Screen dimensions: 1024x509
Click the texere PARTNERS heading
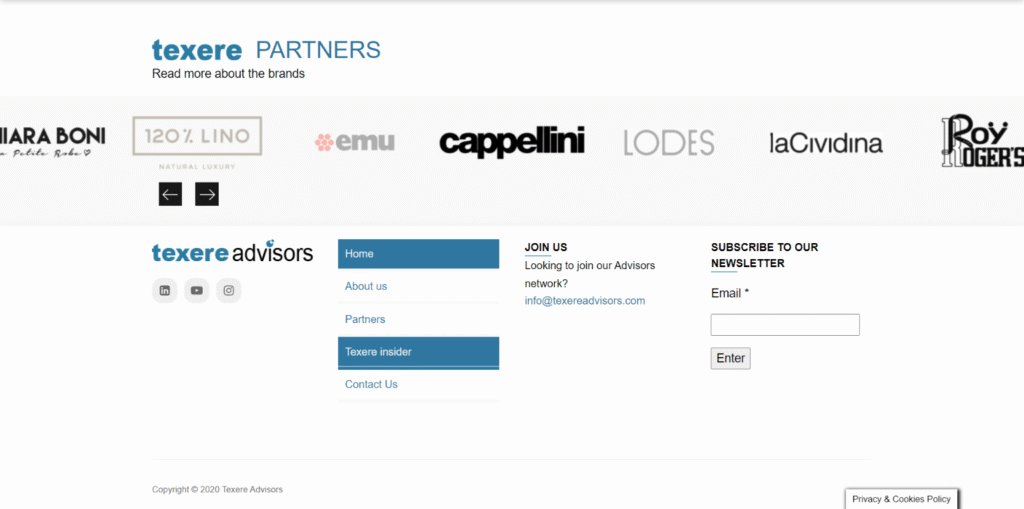click(266, 50)
